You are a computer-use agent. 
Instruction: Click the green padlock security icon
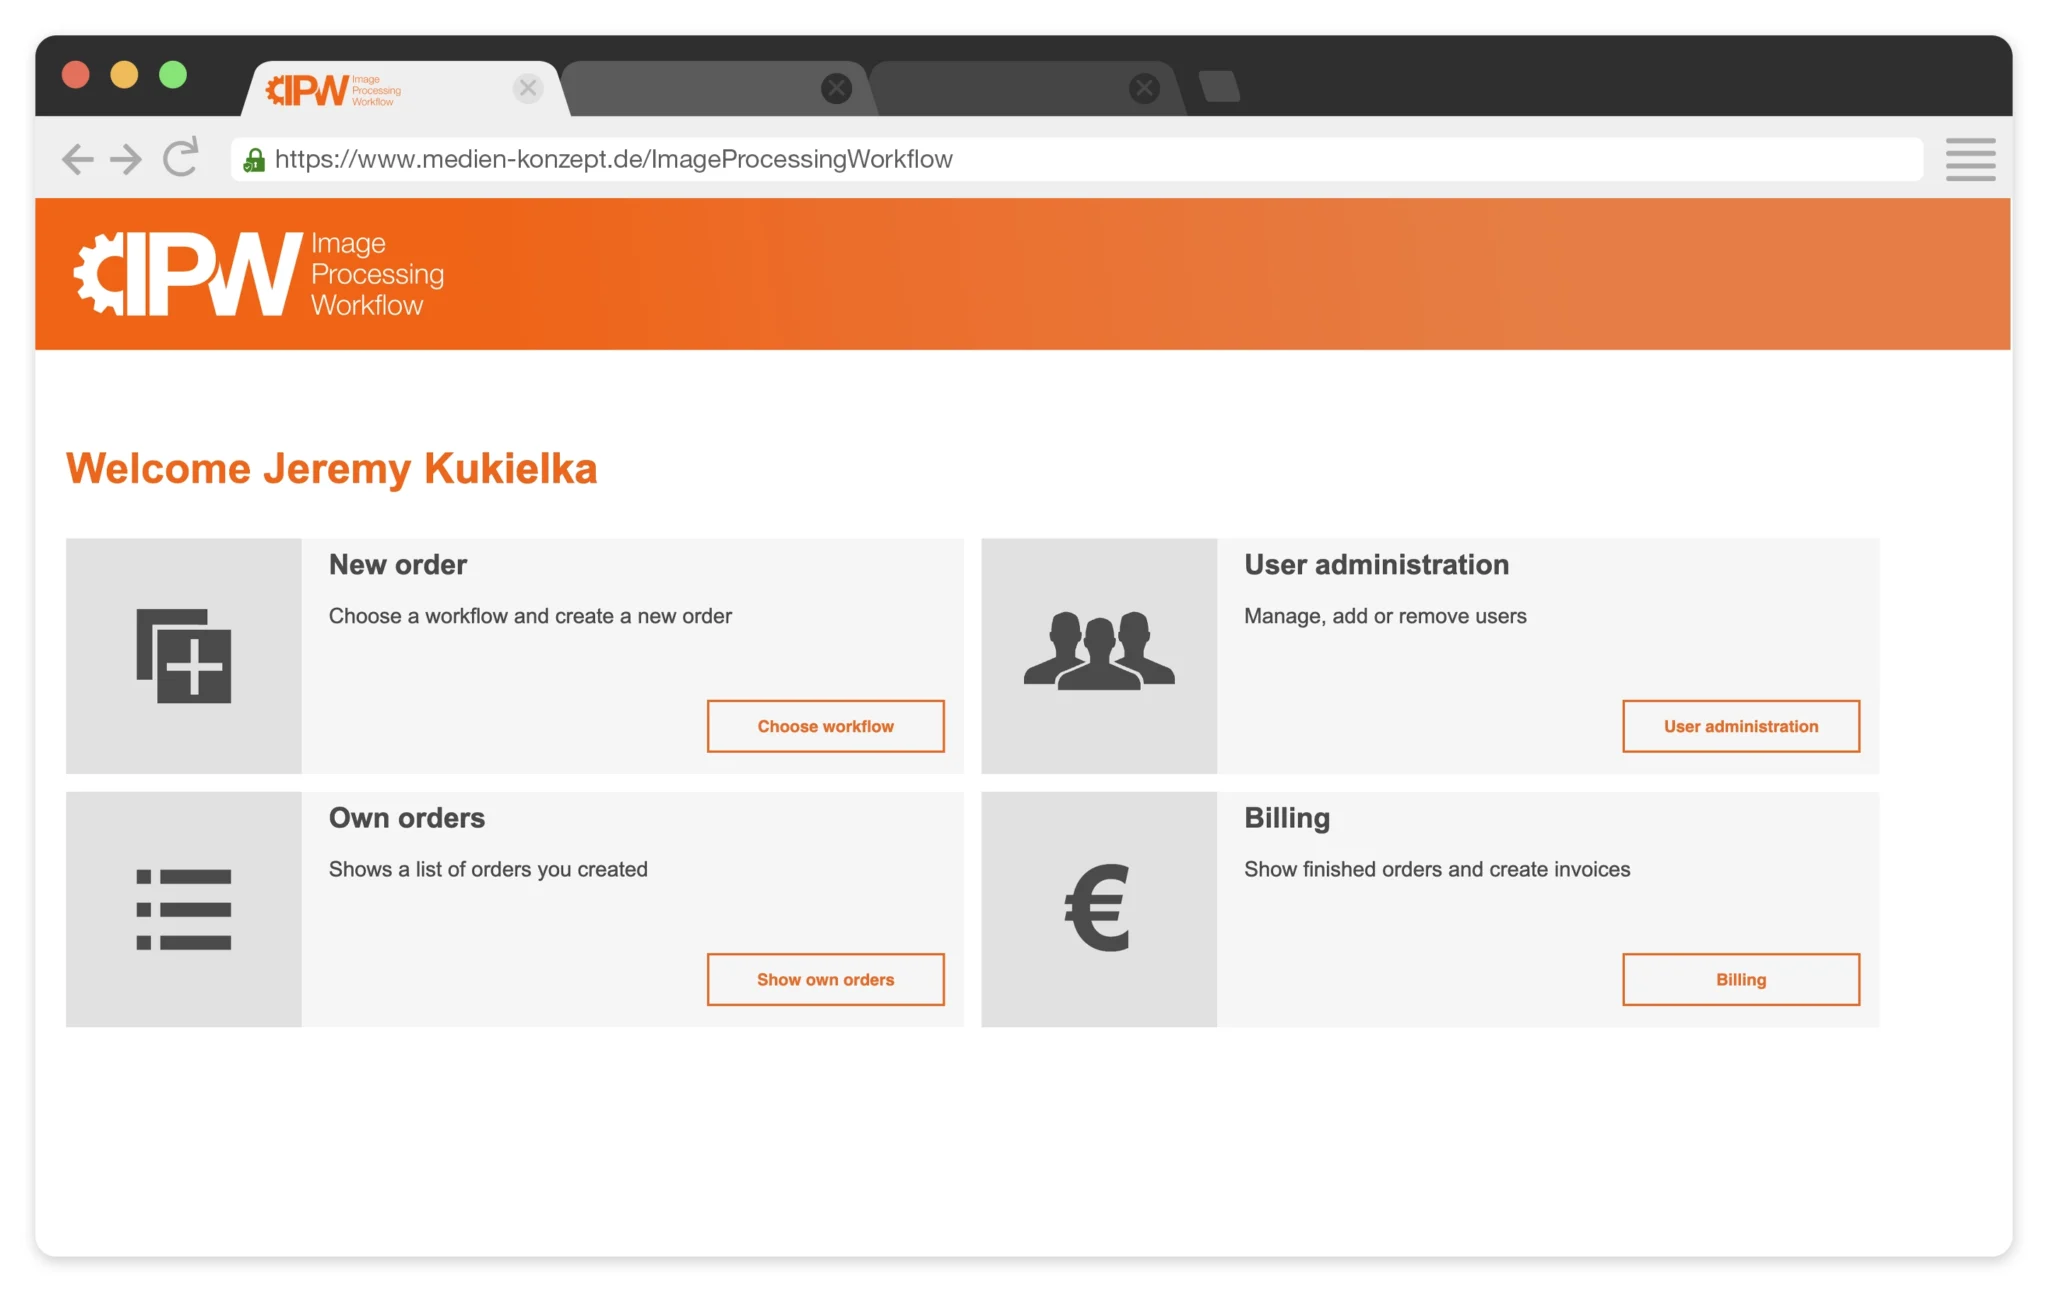pos(254,159)
